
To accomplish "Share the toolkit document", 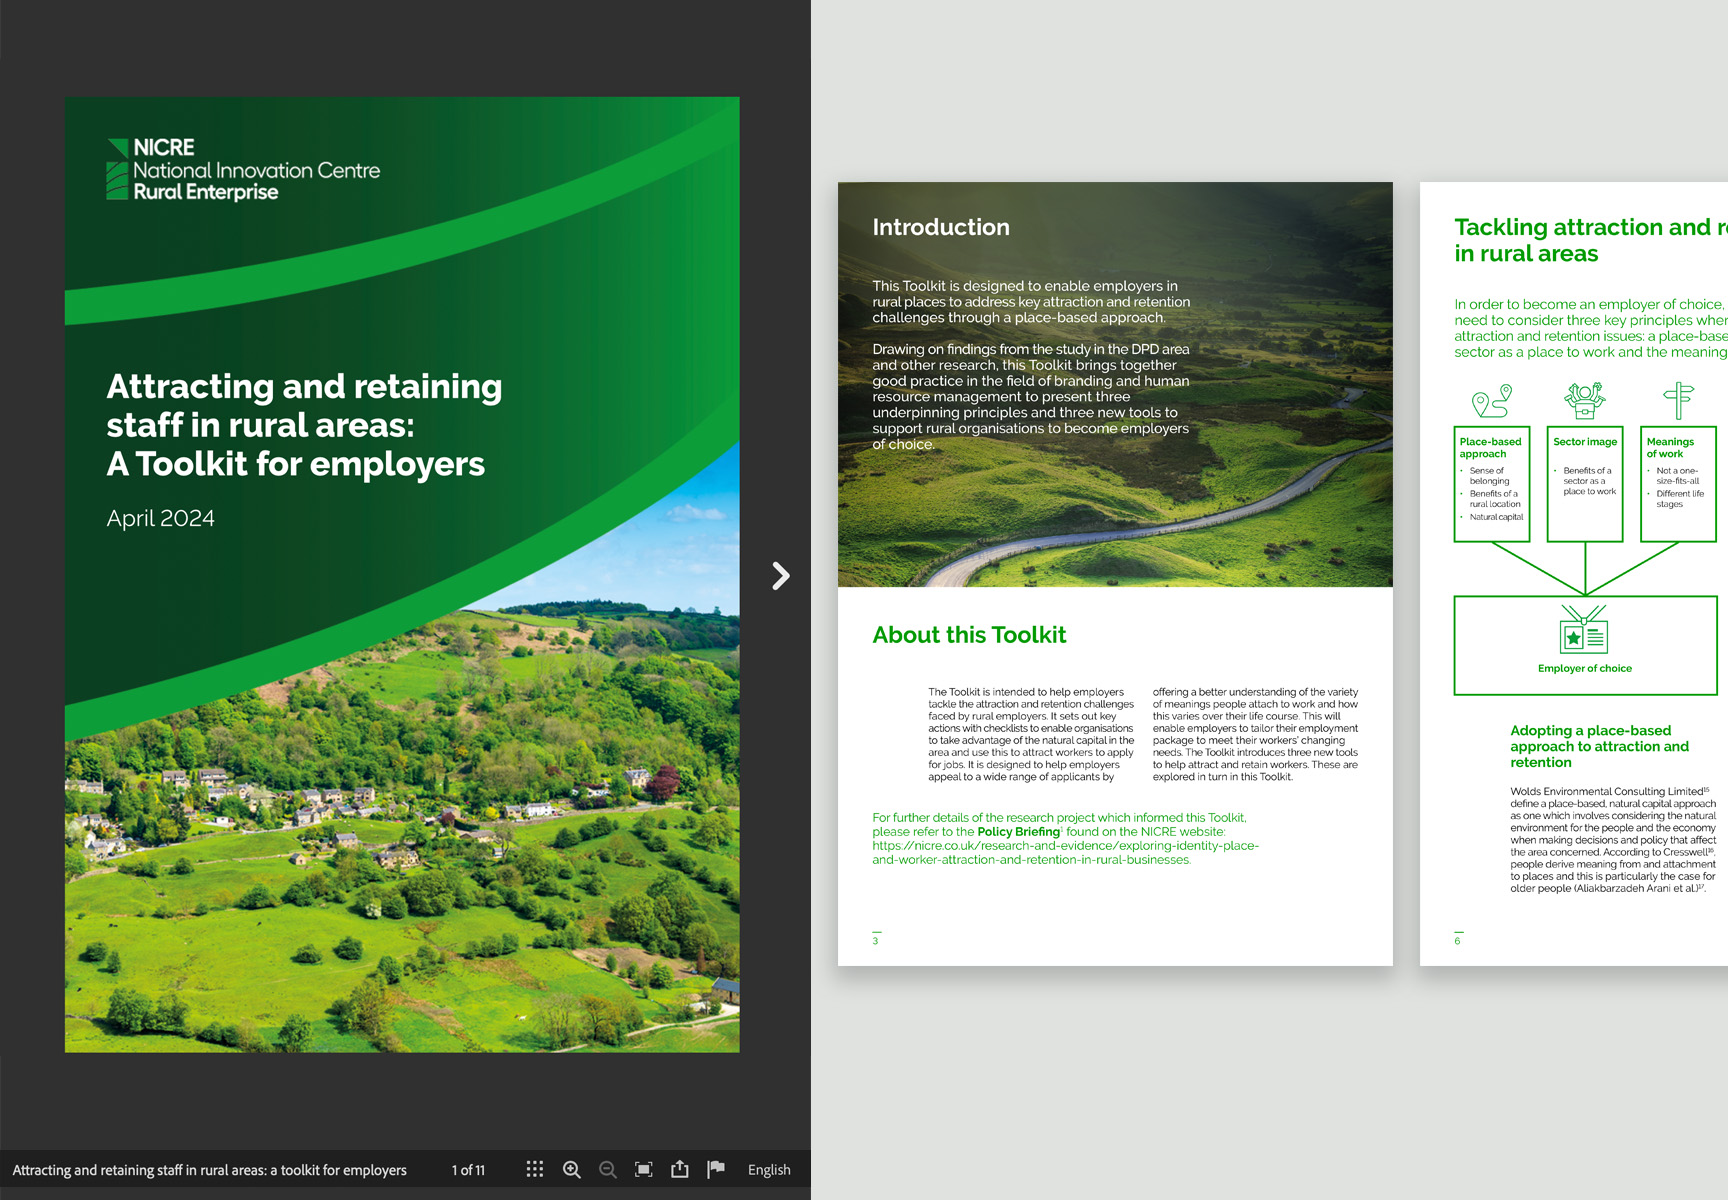I will 680,1169.
